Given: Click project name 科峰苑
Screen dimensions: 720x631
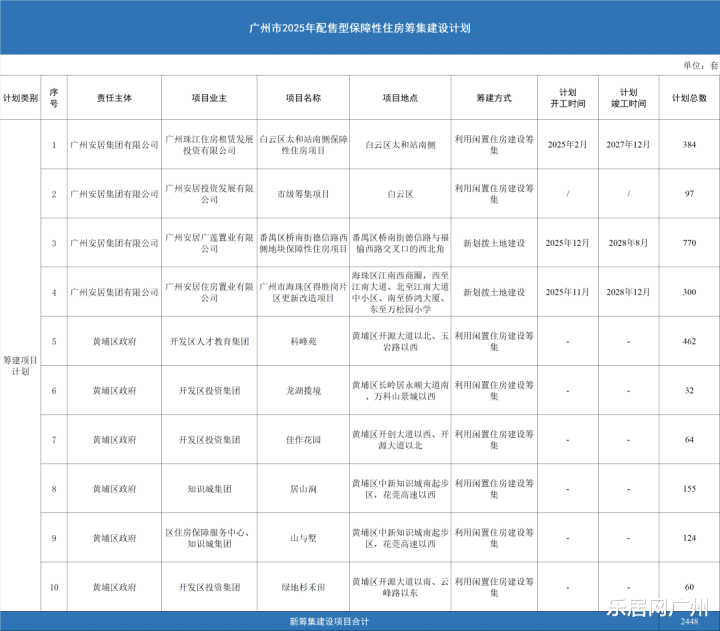Looking at the screenshot, I should 303,342.
